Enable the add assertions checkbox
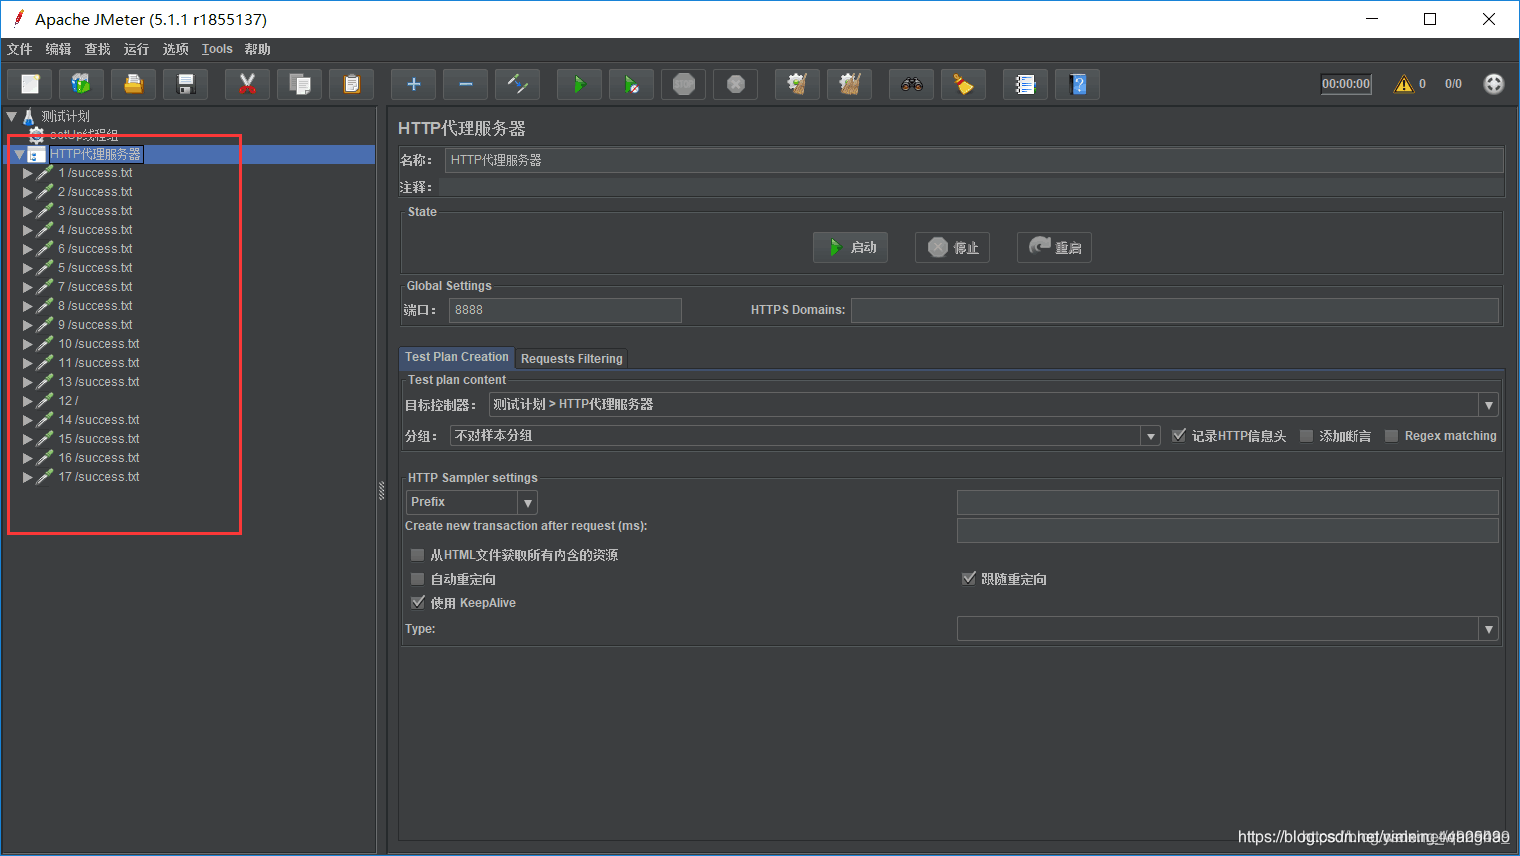This screenshot has width=1520, height=856. pyautogui.click(x=1306, y=436)
